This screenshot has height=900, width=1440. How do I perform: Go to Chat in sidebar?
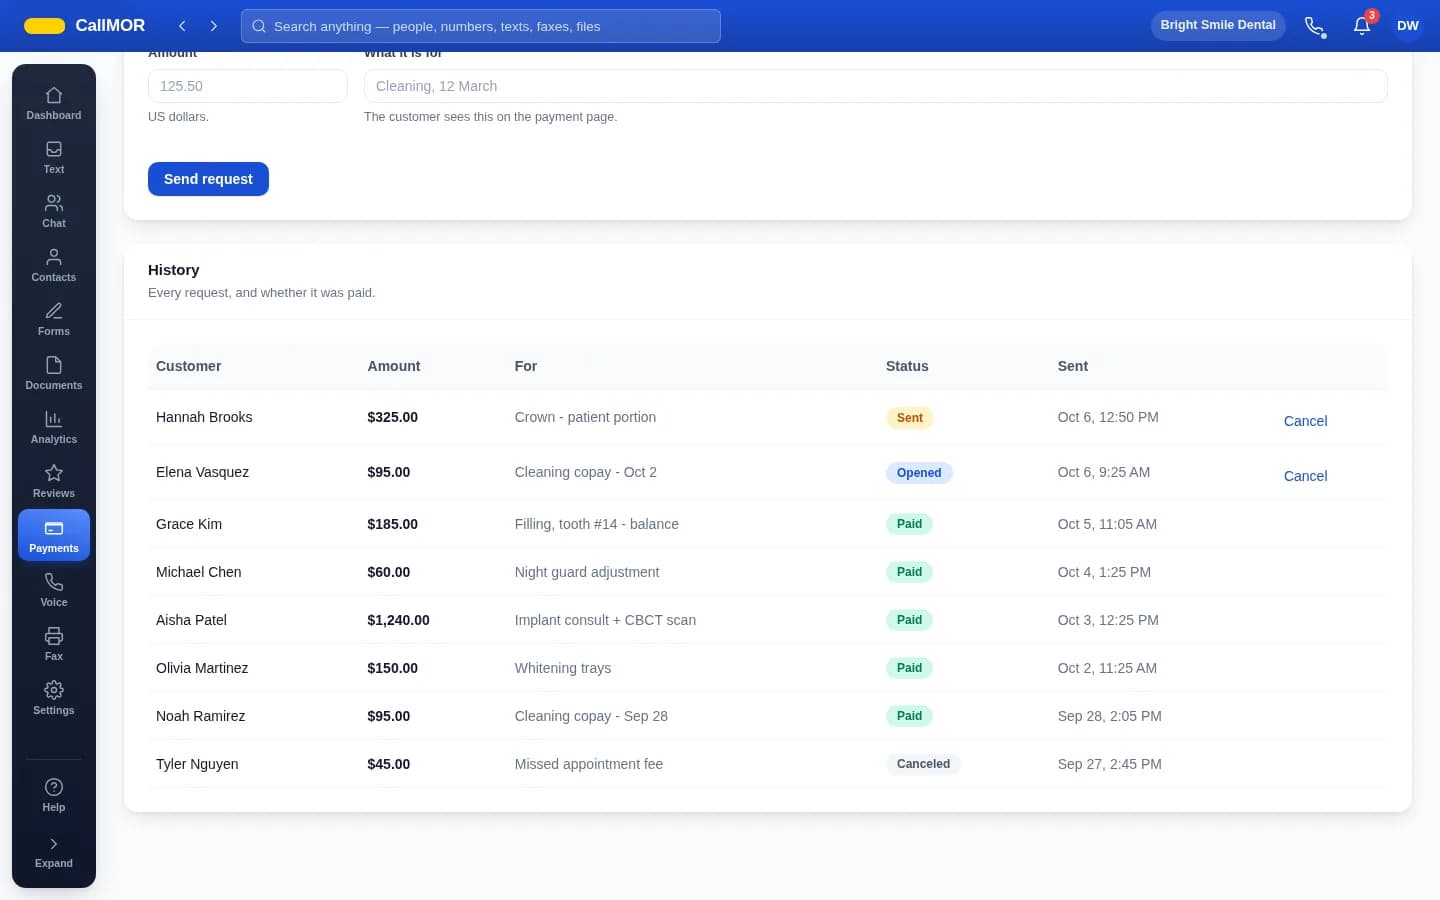coord(54,212)
